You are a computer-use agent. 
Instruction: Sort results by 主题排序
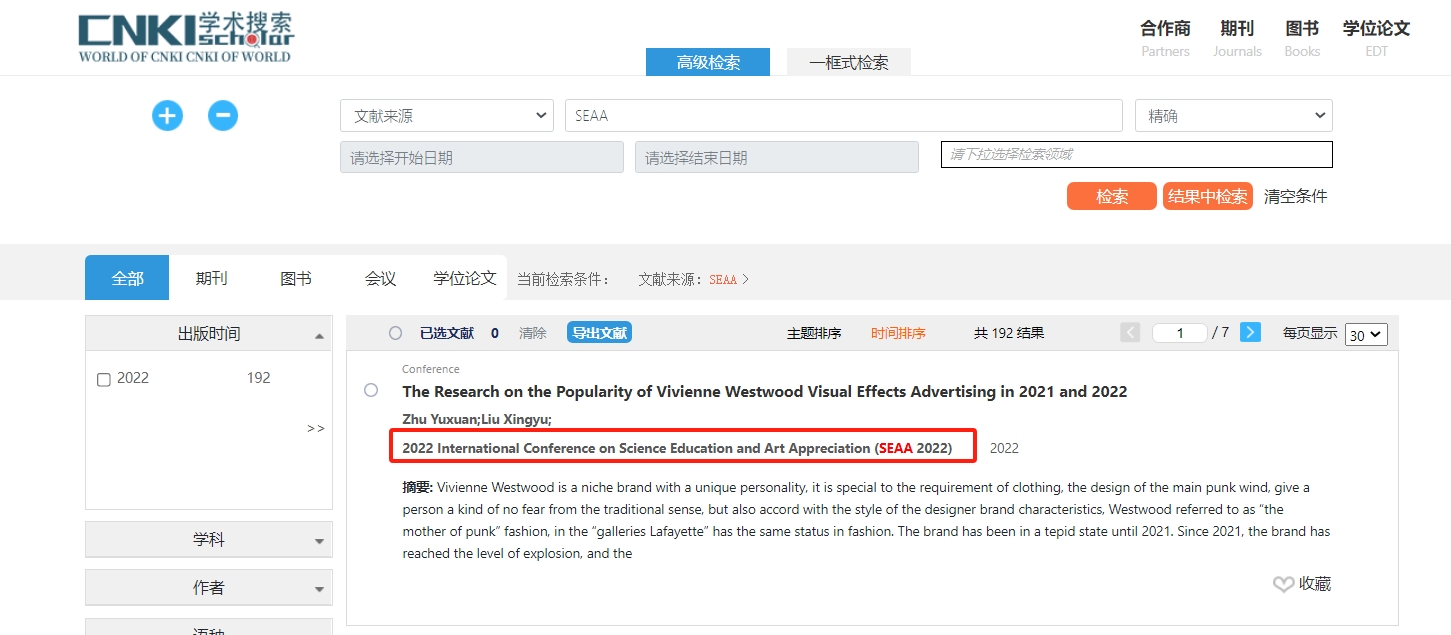click(814, 333)
